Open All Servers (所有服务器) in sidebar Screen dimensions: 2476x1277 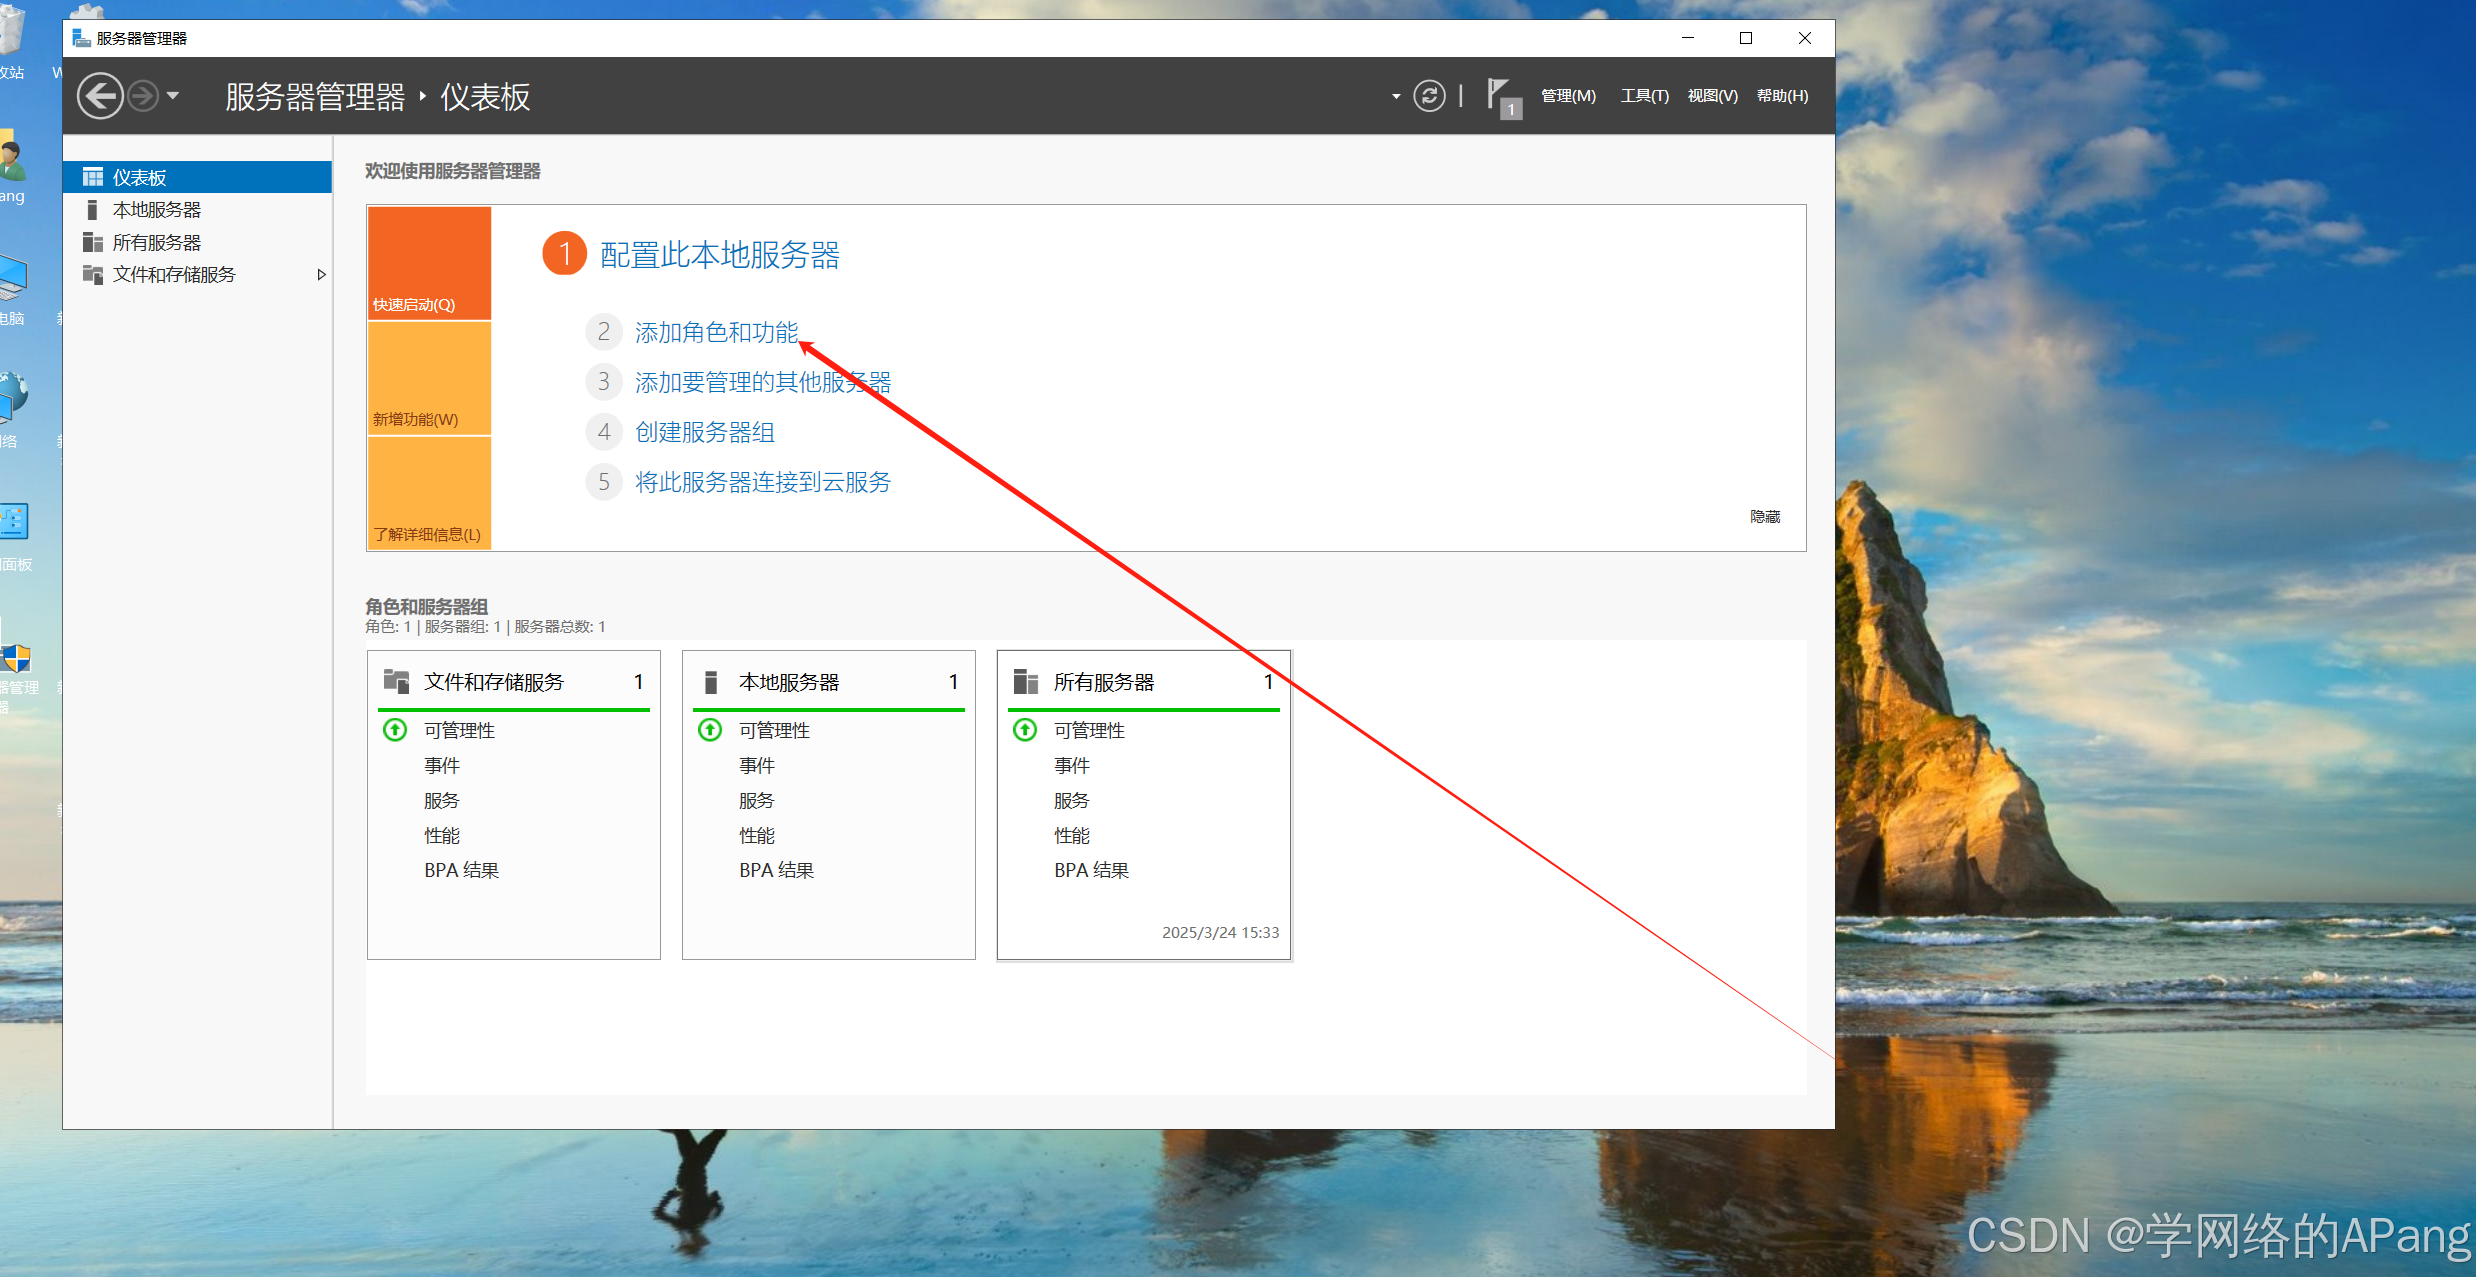(x=156, y=243)
